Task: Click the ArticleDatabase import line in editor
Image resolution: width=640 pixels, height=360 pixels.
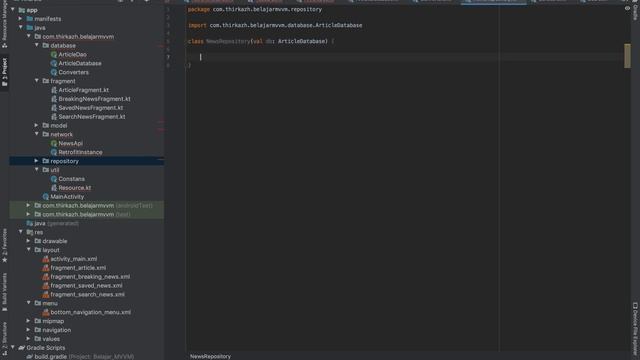Action: [275, 25]
